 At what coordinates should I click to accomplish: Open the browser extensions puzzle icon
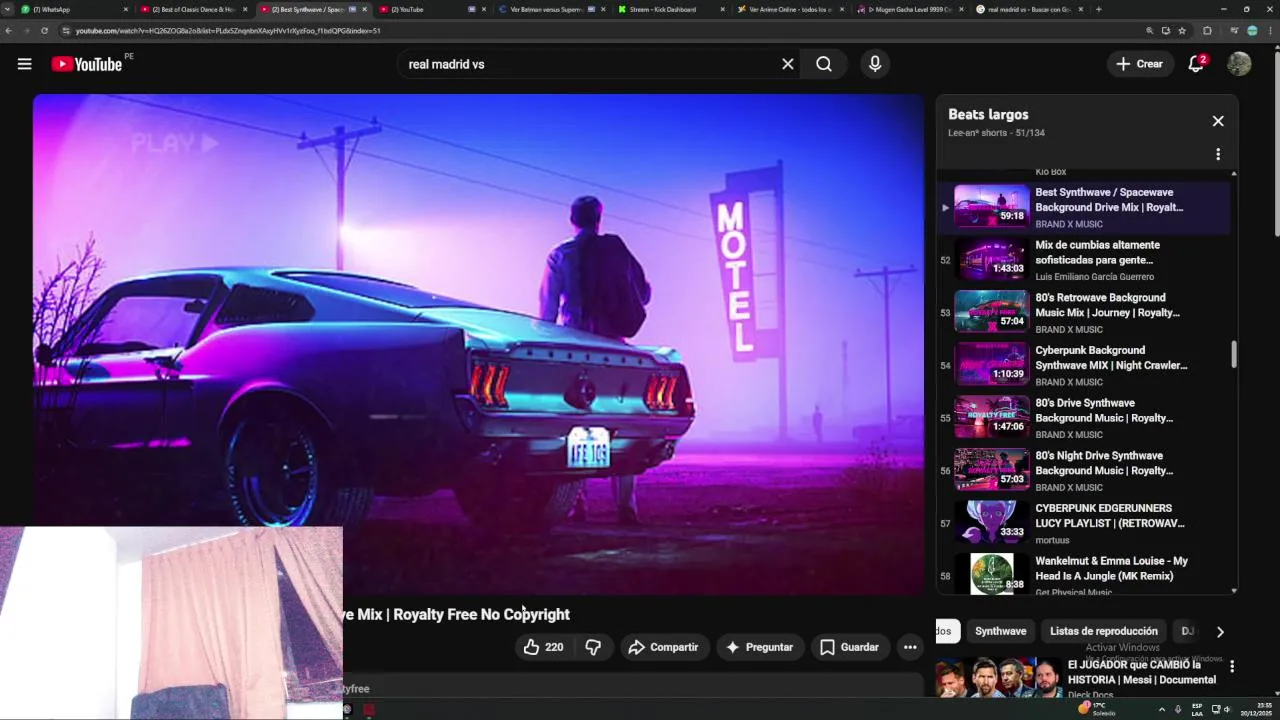pos(1207,31)
